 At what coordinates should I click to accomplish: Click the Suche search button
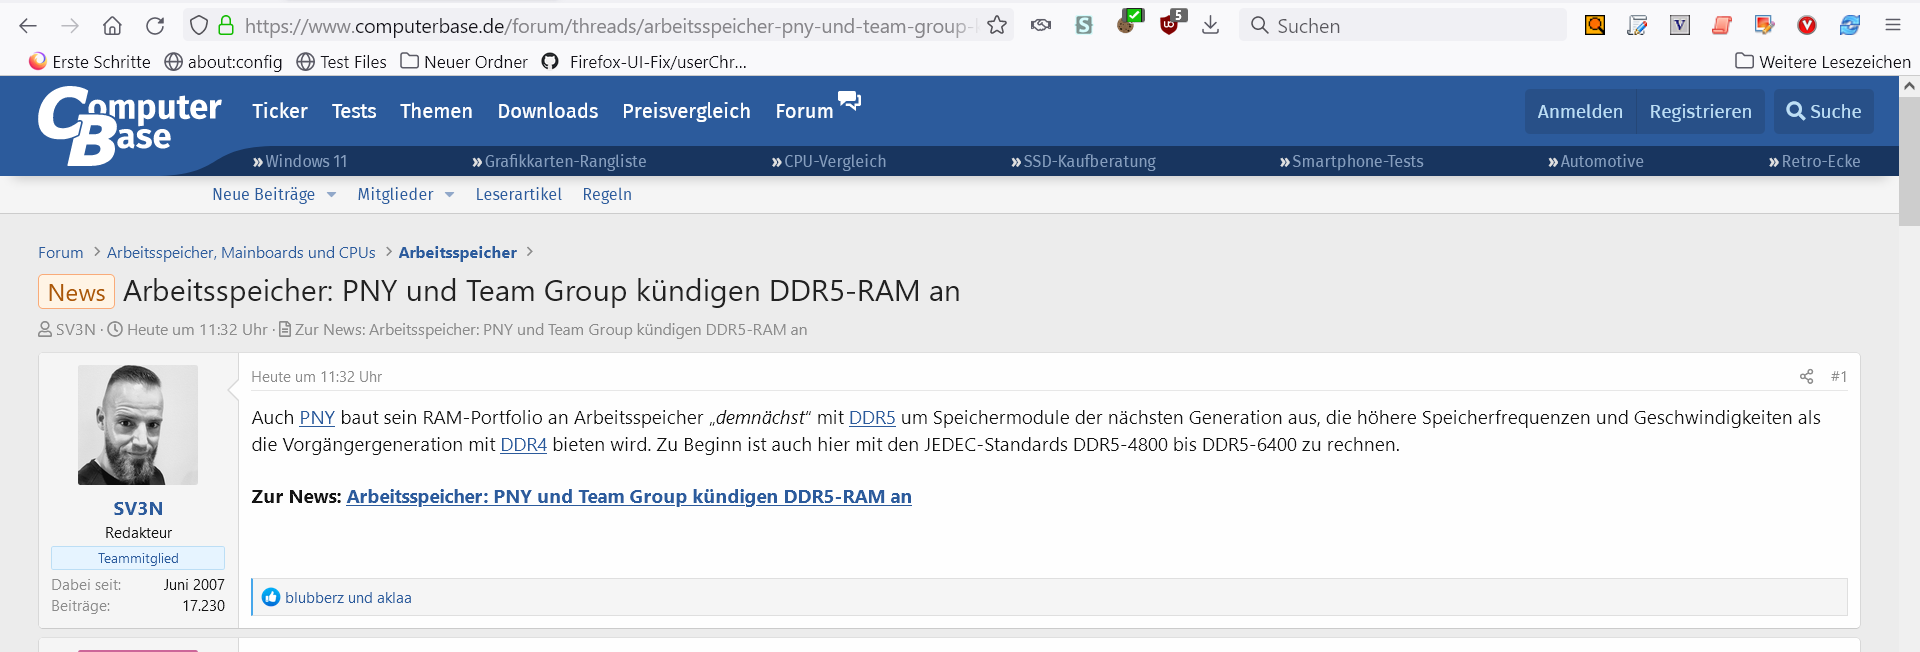click(x=1824, y=112)
